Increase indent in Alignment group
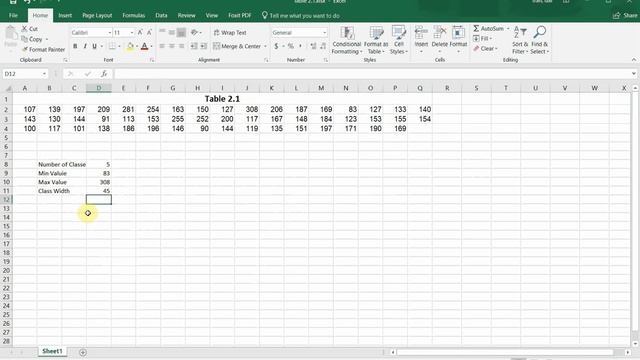 pyautogui.click(x=203, y=46)
